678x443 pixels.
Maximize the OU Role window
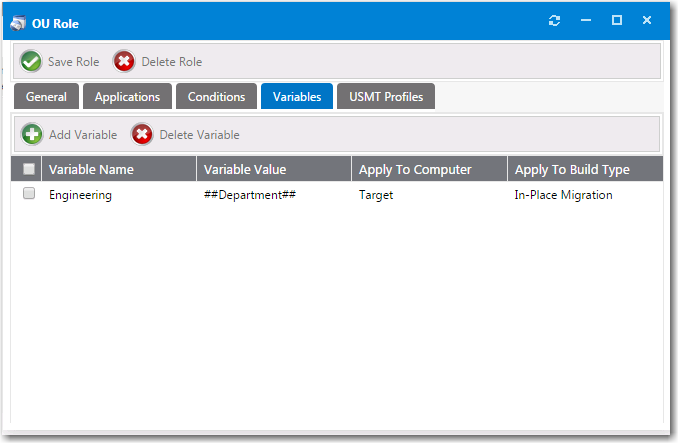click(x=617, y=21)
